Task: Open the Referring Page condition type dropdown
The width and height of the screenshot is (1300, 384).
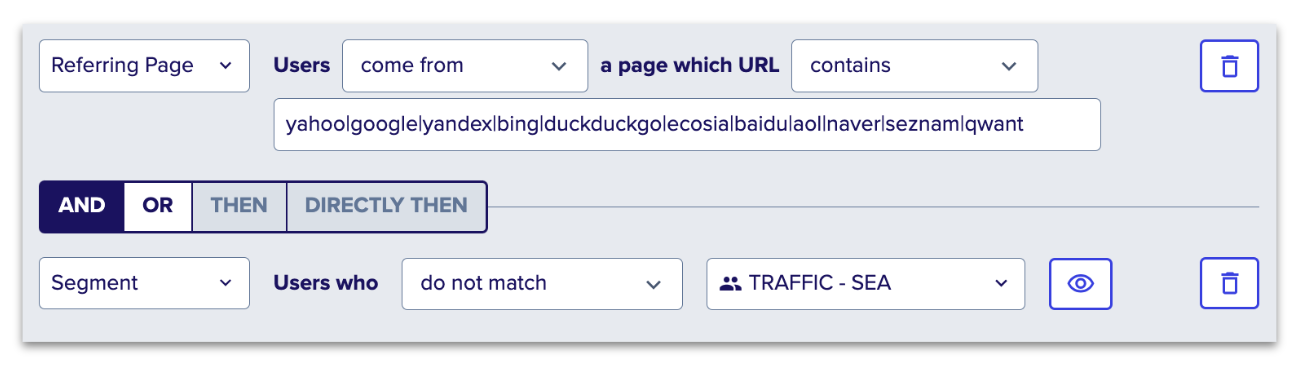Action: coord(144,66)
